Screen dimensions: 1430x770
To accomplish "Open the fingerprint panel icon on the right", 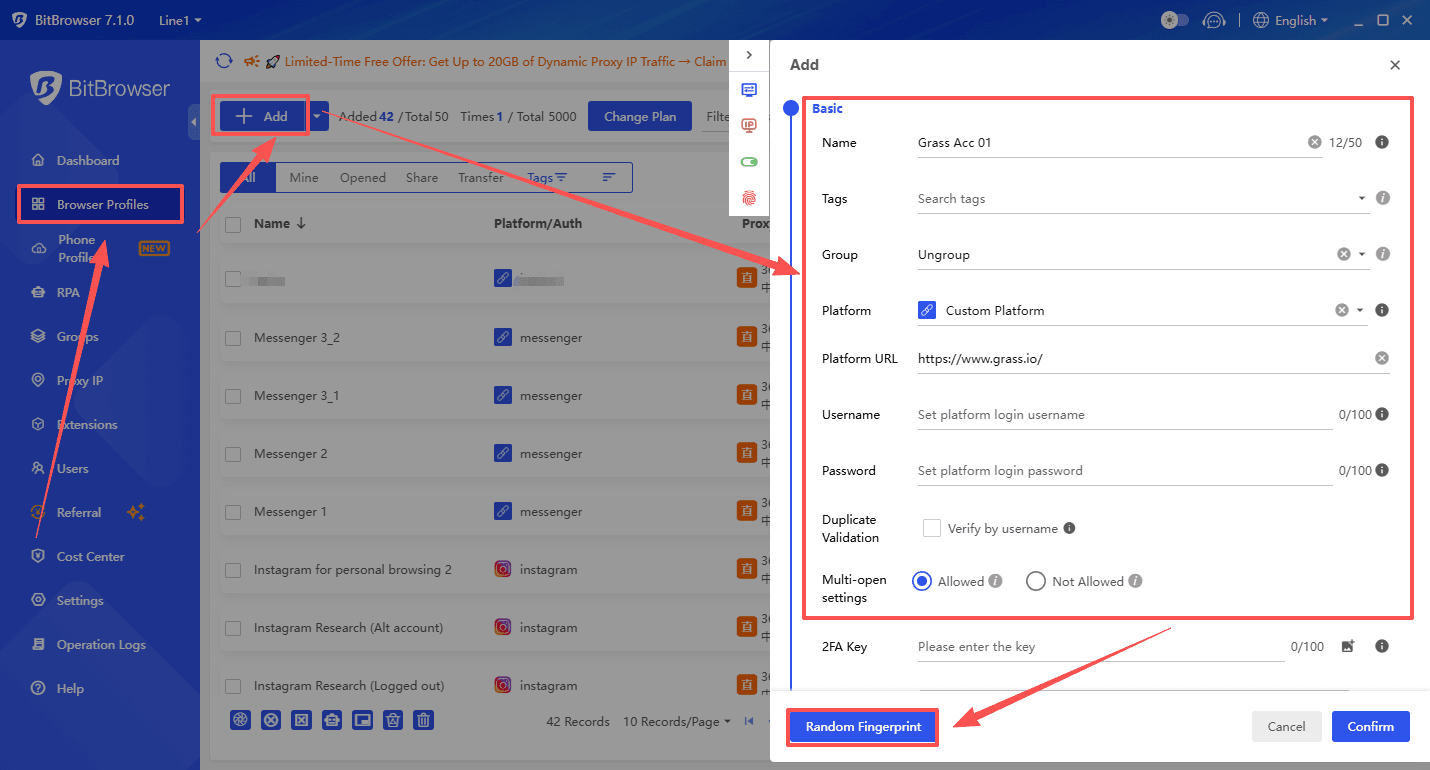I will click(750, 198).
